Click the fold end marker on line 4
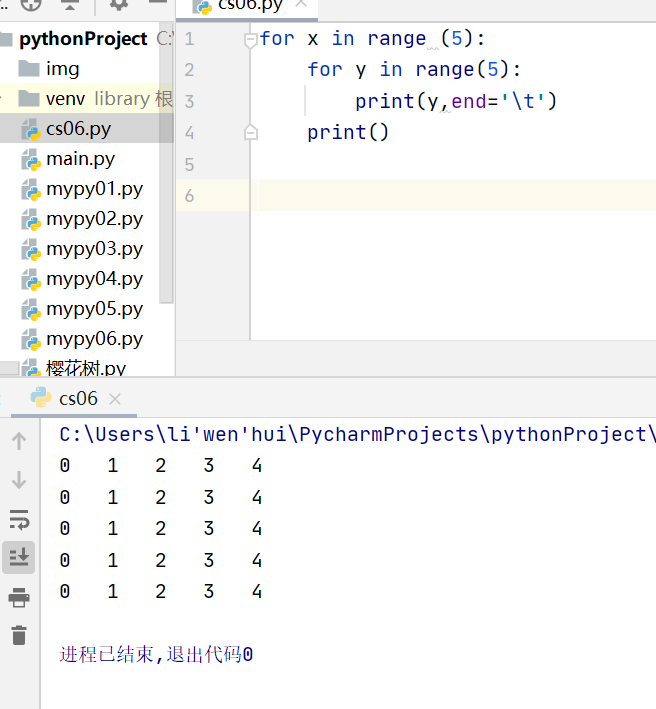 [250, 133]
